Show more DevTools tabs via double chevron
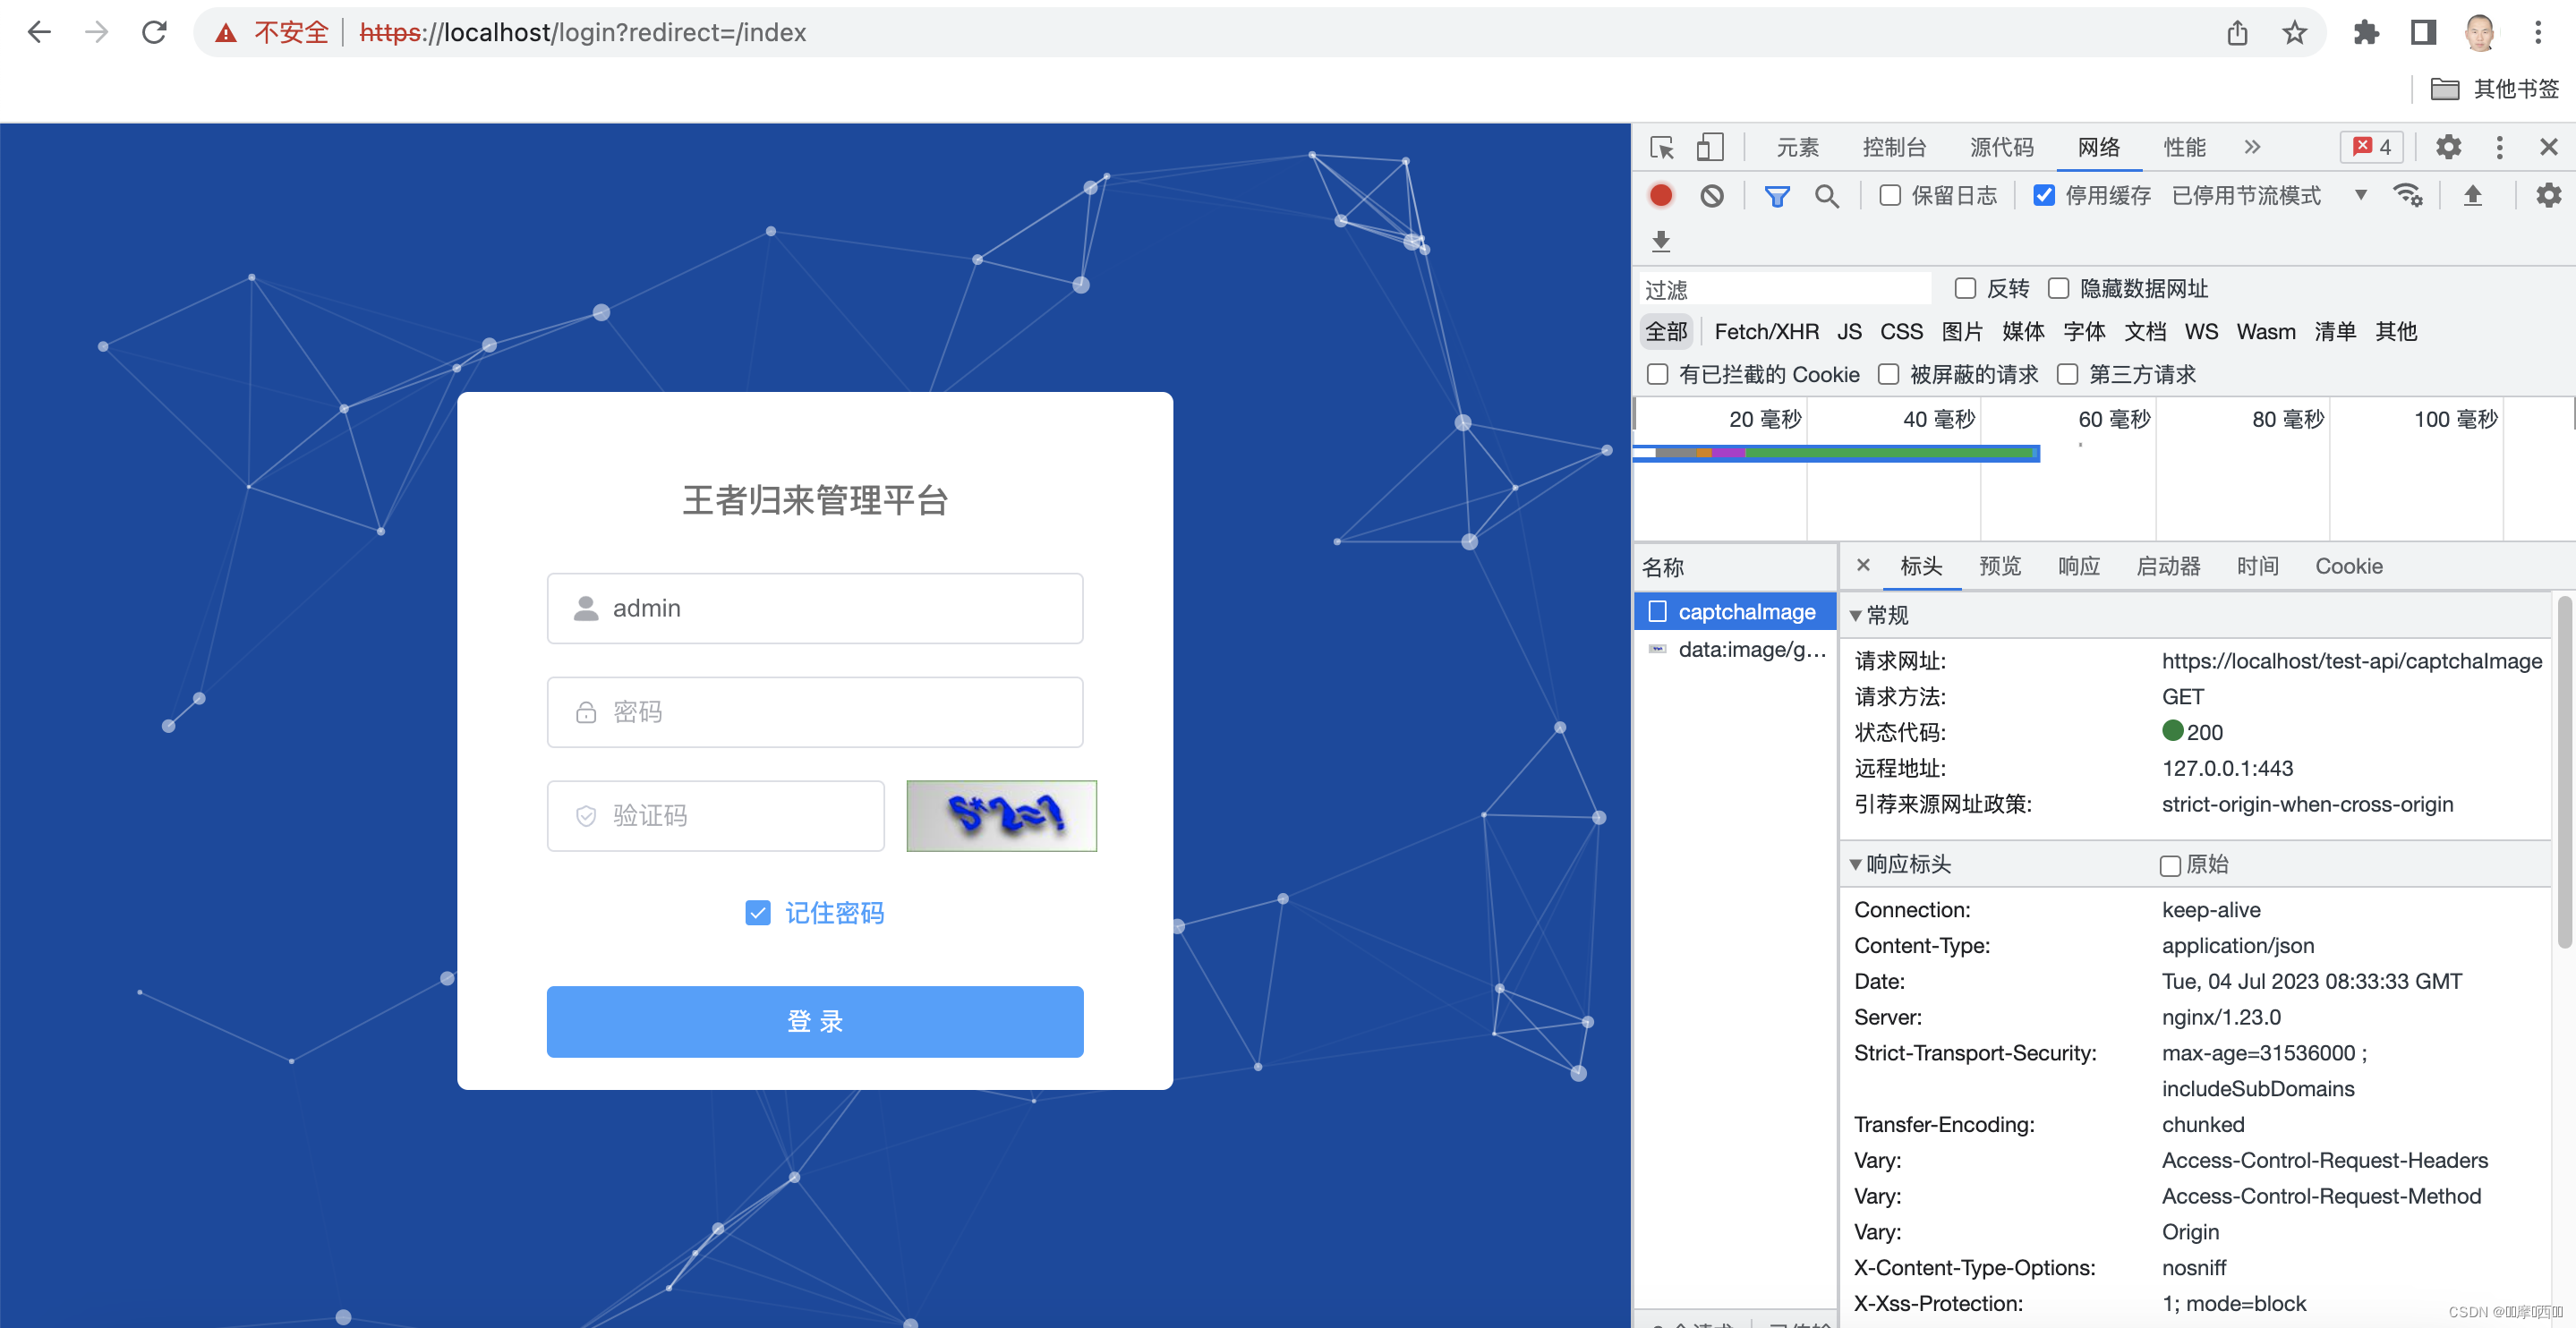Image resolution: width=2576 pixels, height=1328 pixels. click(2252, 147)
